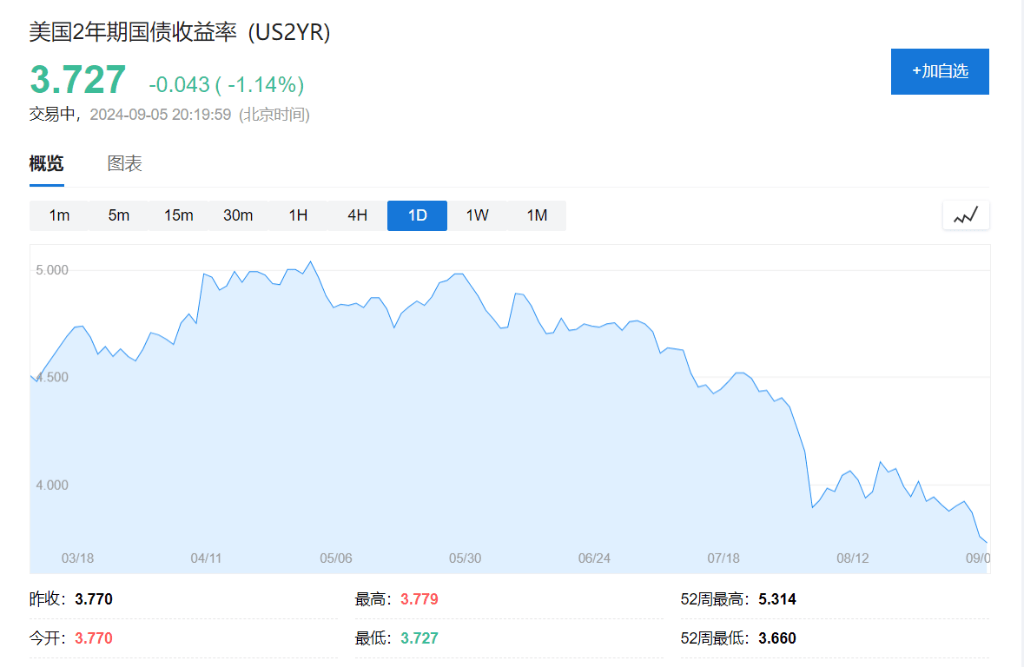Enable the 15m timeframe
1024x667 pixels.
coord(177,215)
